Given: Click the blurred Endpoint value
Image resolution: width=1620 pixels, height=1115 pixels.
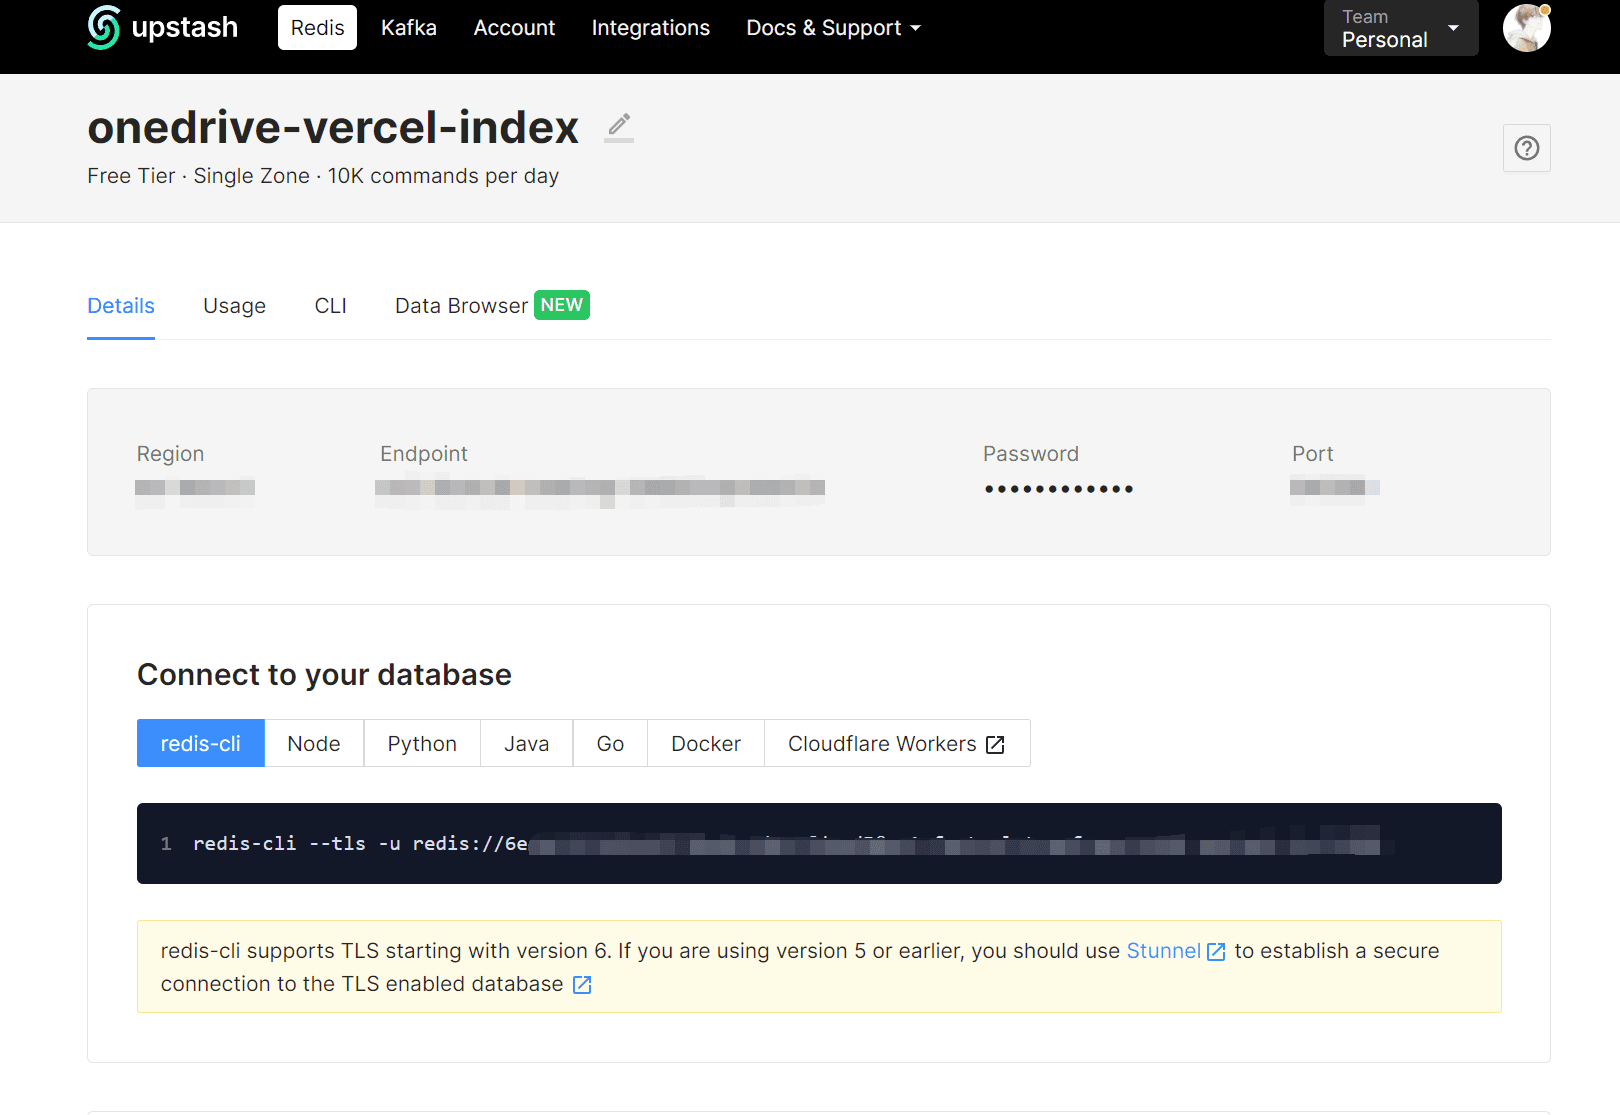Looking at the screenshot, I should (600, 489).
